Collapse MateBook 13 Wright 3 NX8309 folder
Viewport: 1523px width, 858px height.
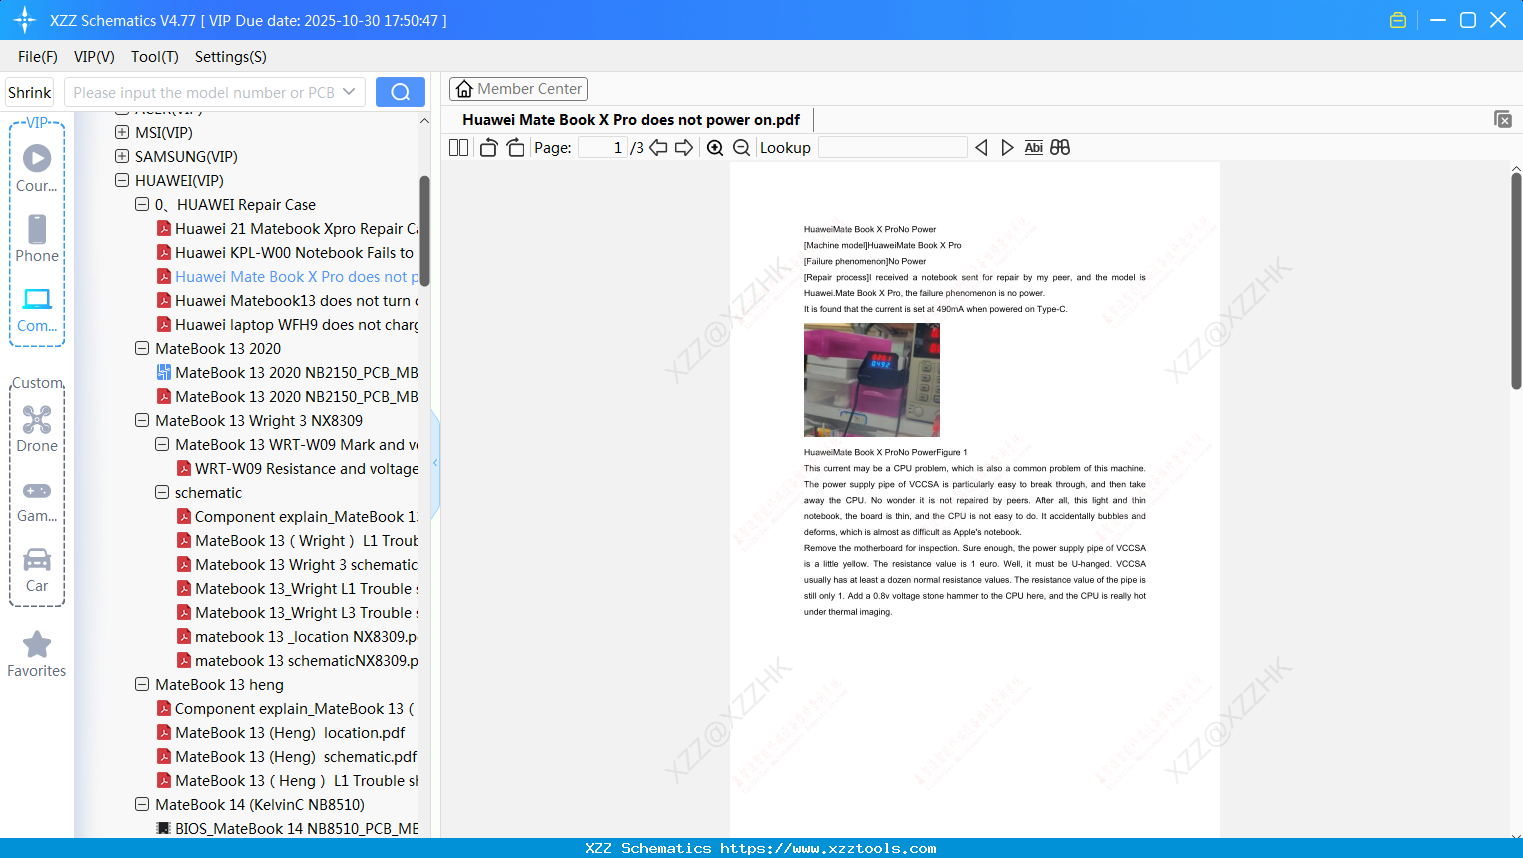pyautogui.click(x=142, y=420)
